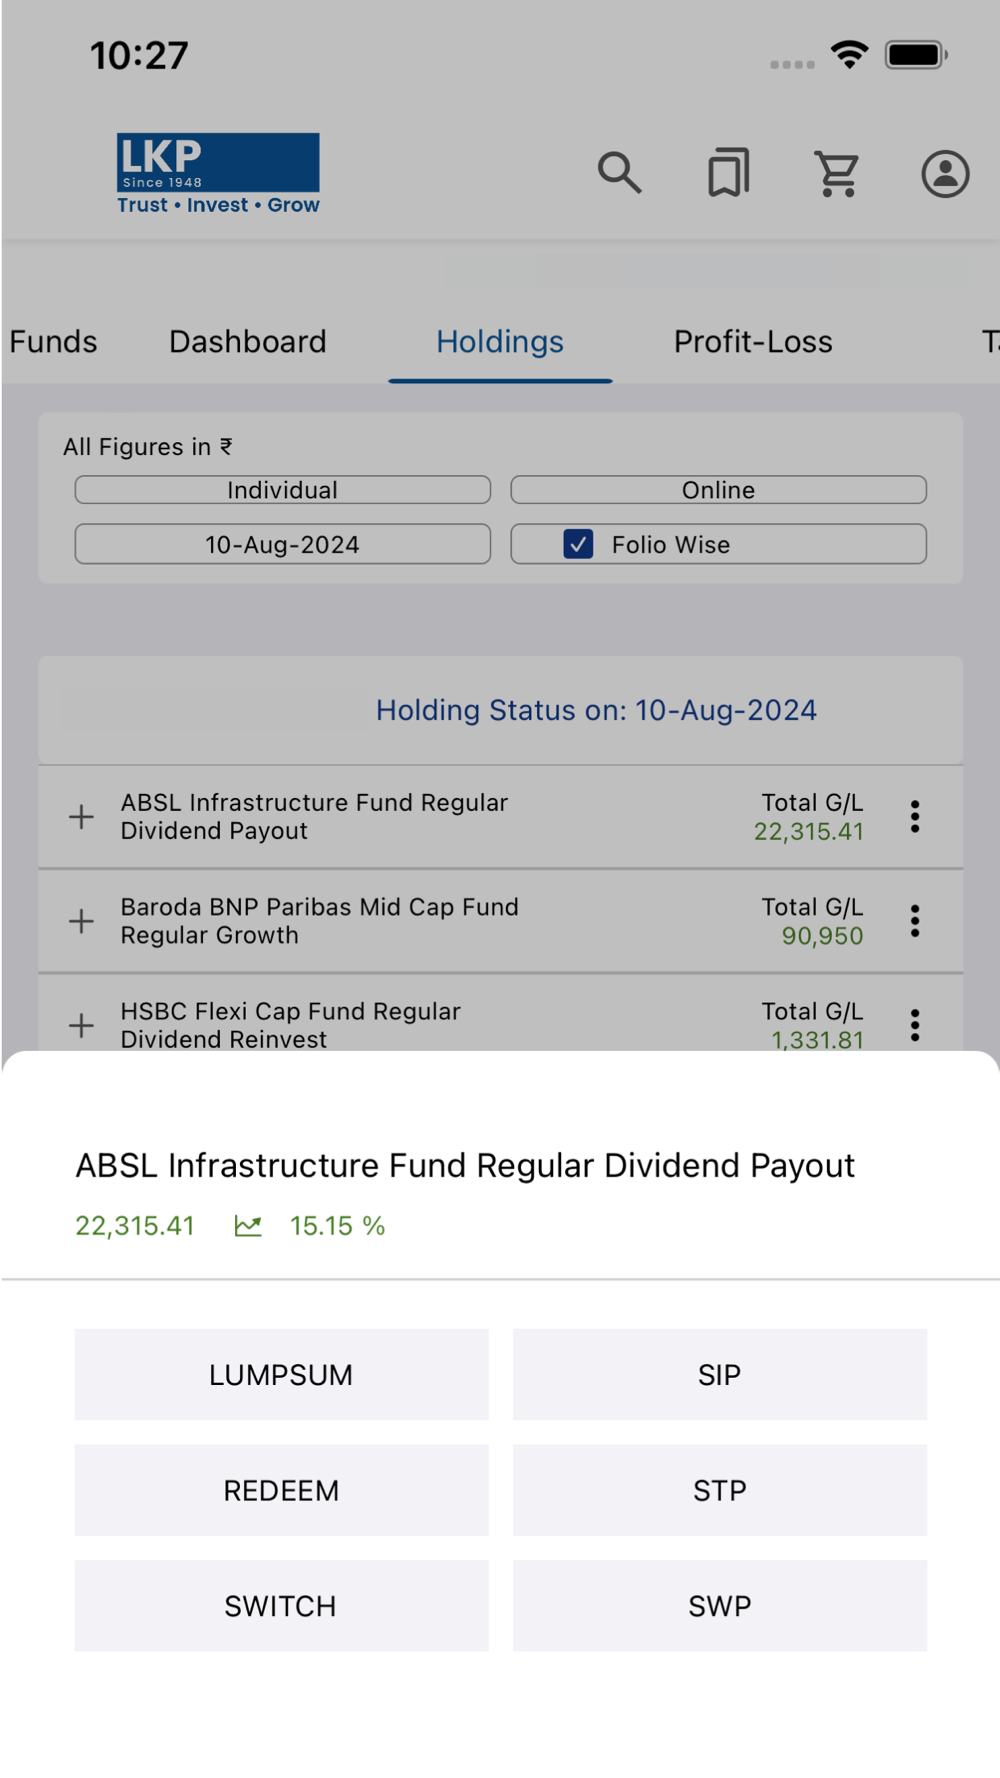
Task: Open the shopping cart
Action: click(x=837, y=174)
